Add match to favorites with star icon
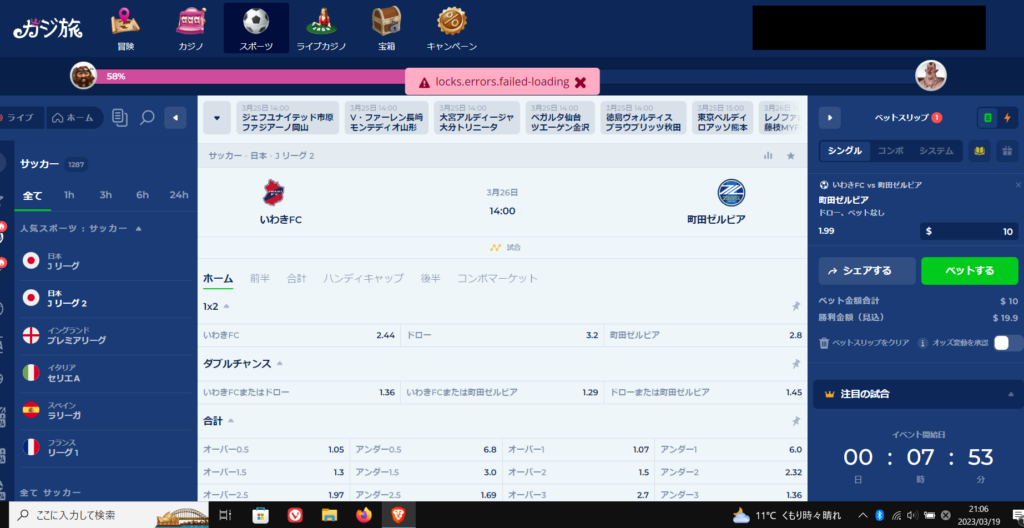 click(791, 156)
